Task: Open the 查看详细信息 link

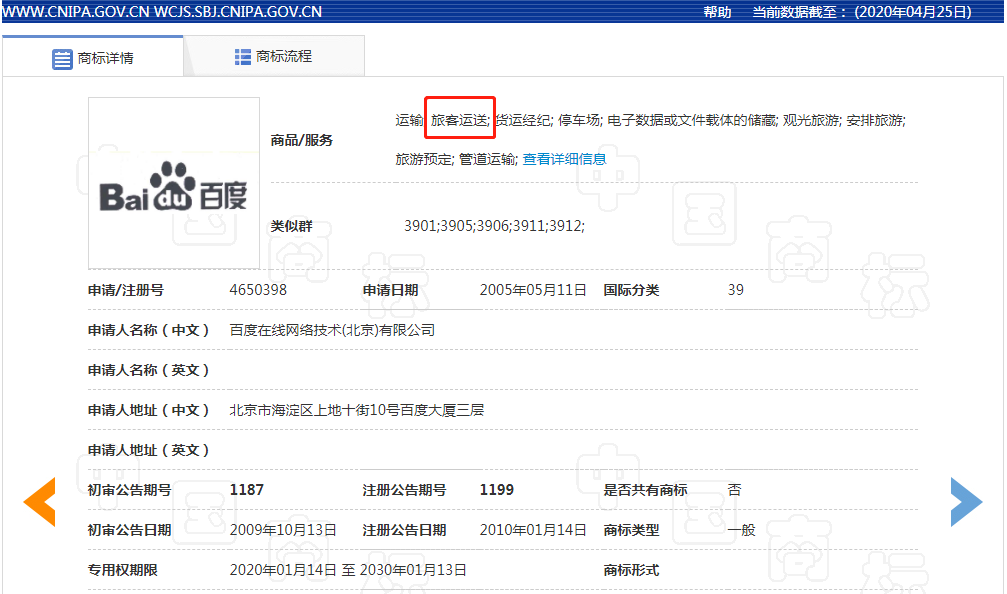Action: point(564,159)
